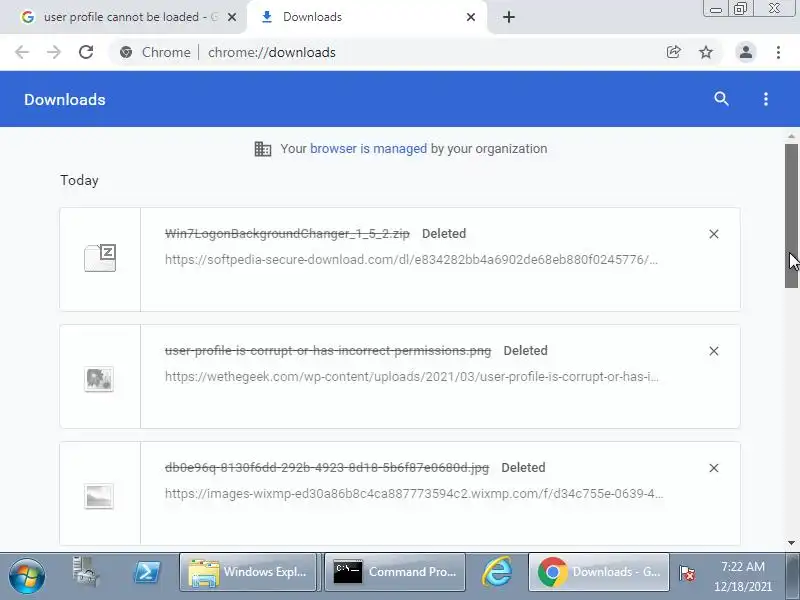Close the Downloads tab

coord(471,17)
